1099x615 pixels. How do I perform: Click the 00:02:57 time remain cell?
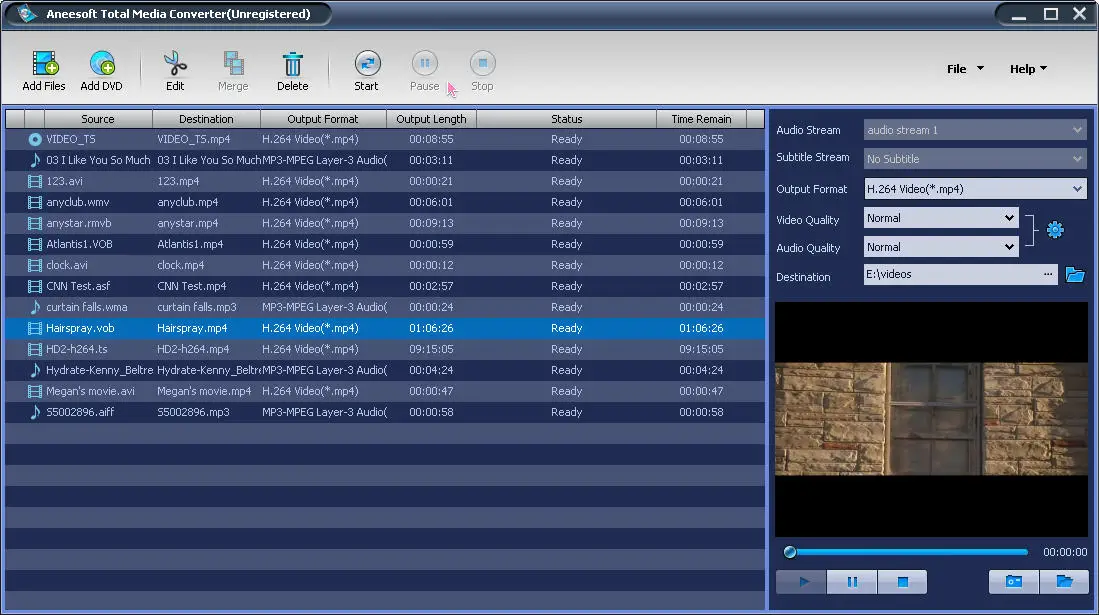[701, 286]
